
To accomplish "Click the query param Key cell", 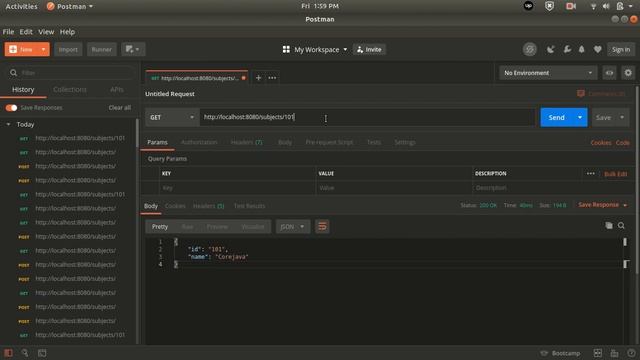I will point(237,188).
